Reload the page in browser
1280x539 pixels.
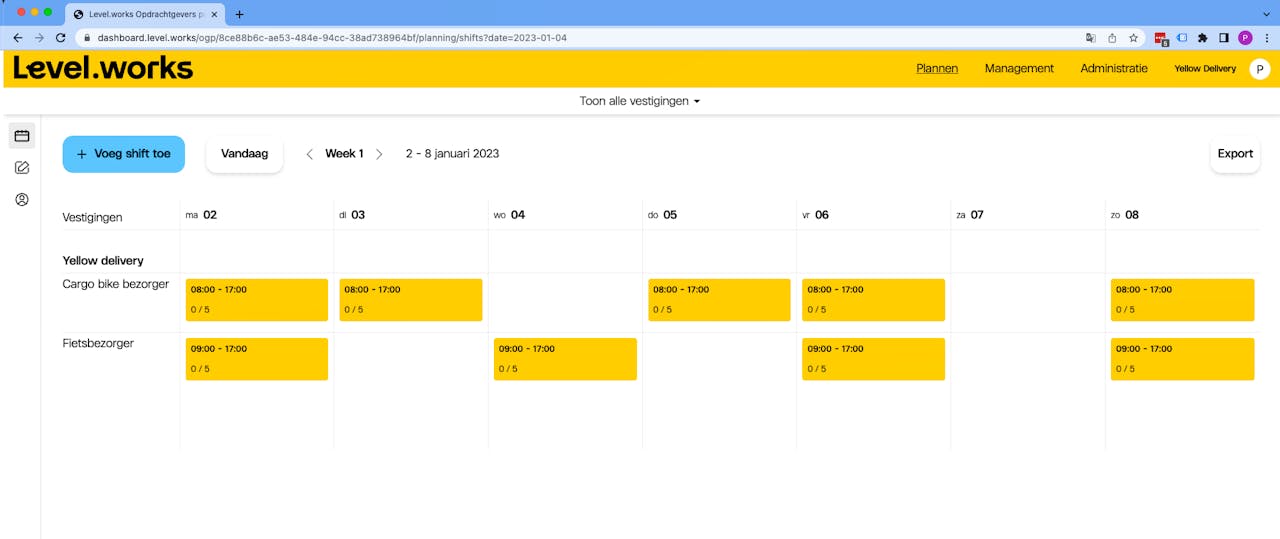[x=61, y=37]
